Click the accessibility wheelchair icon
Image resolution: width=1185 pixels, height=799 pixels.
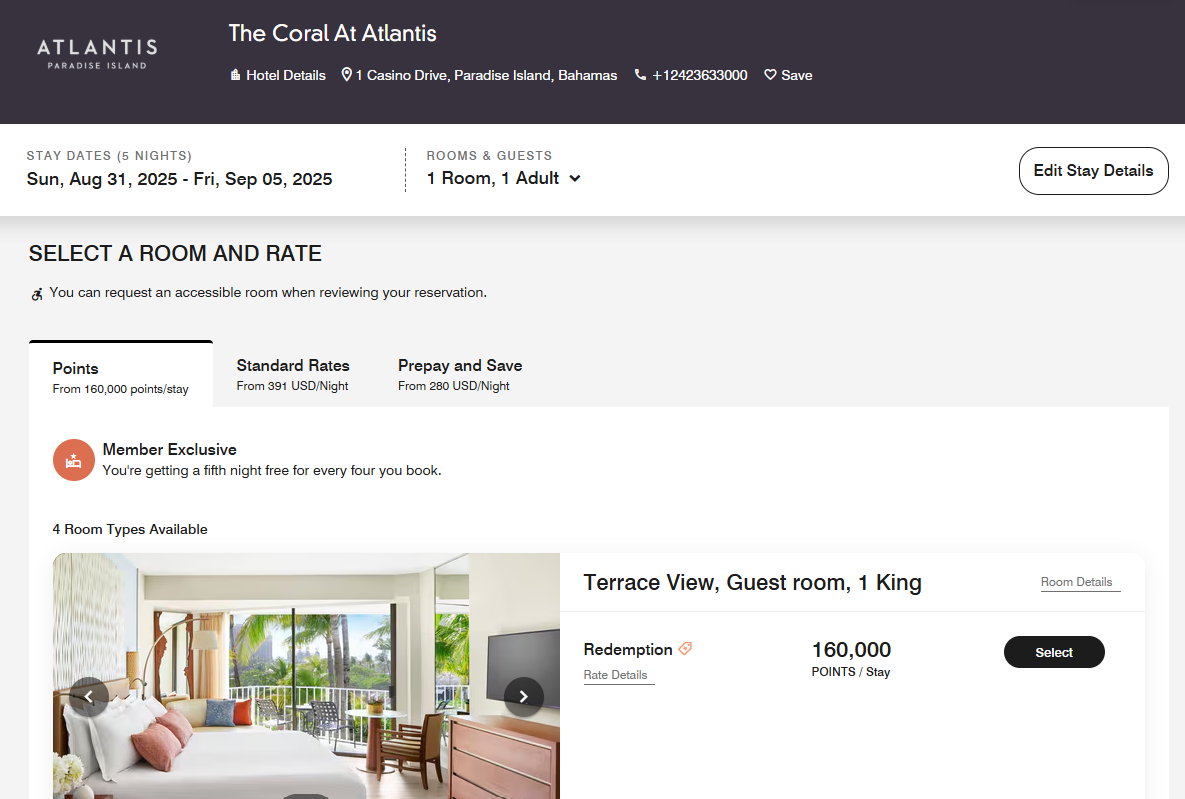(37, 293)
